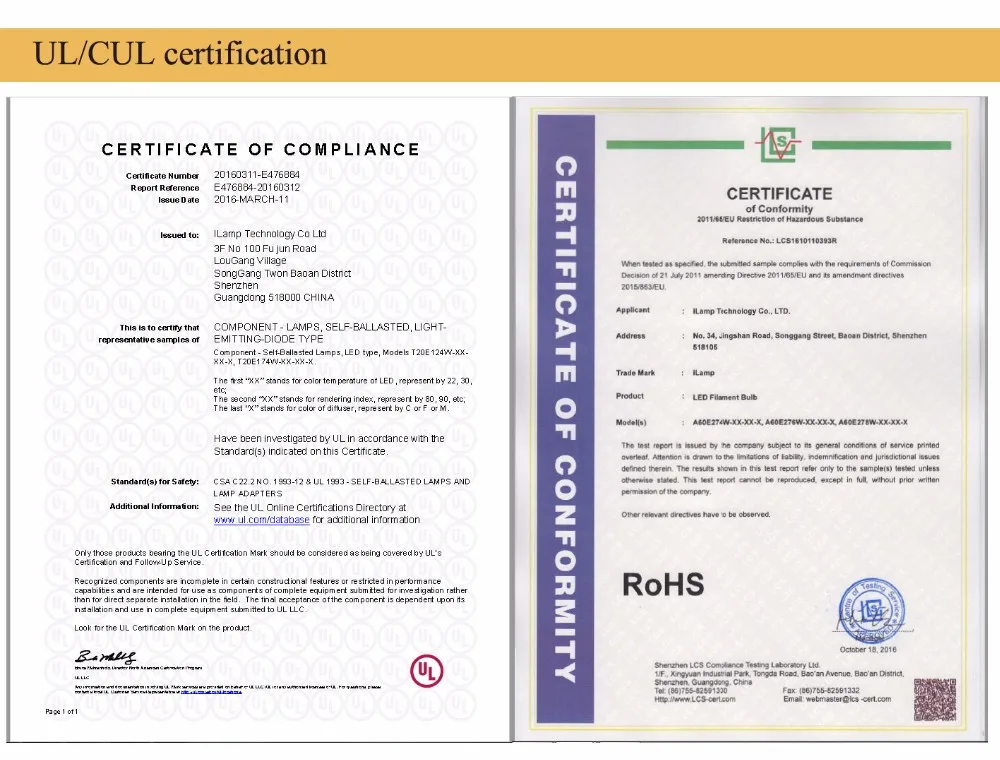Click the 'Trade Mark' field label

click(635, 373)
